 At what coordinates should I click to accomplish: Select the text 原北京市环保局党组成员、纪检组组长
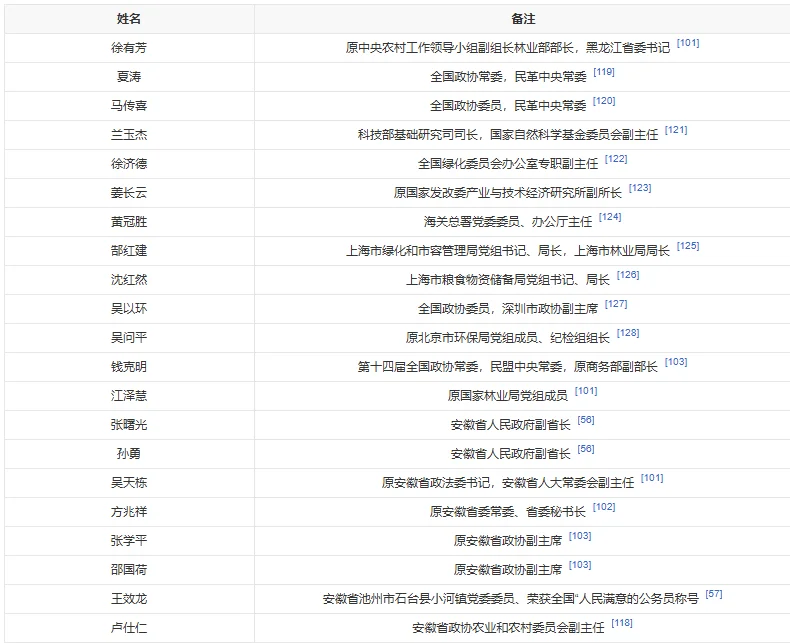tap(508, 338)
